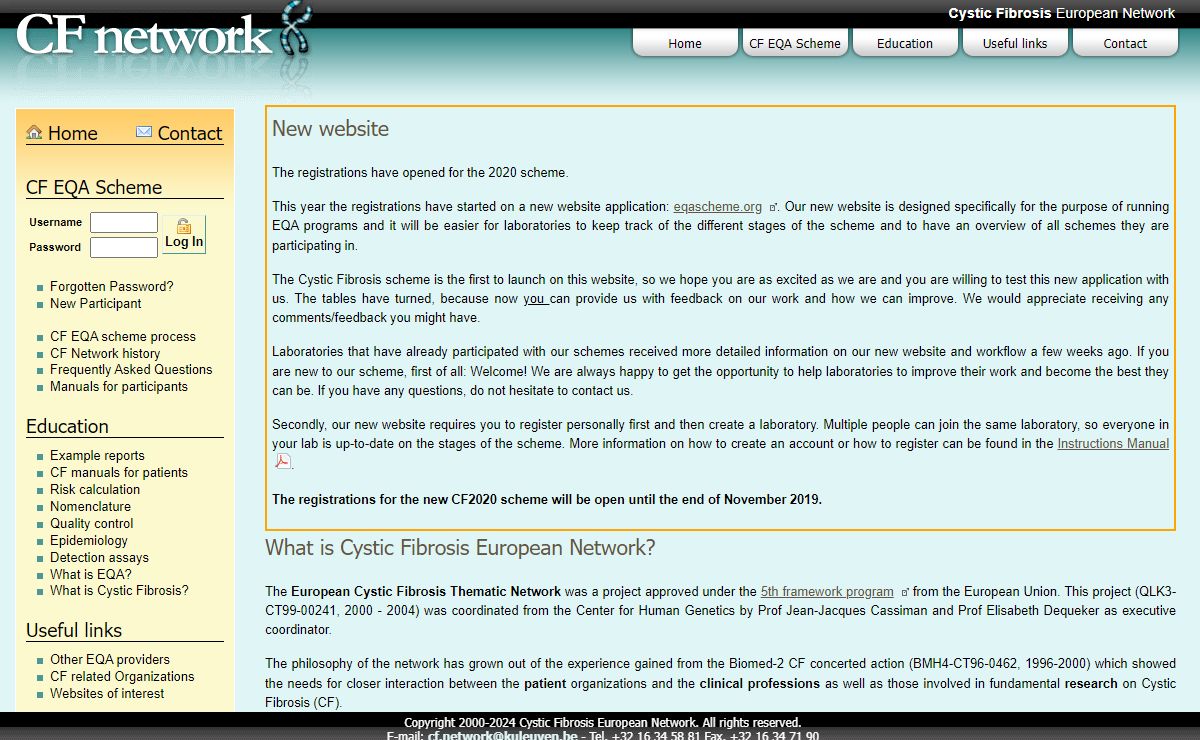1200x740 pixels.
Task: Open the Detection assays link
Action: click(x=99, y=557)
